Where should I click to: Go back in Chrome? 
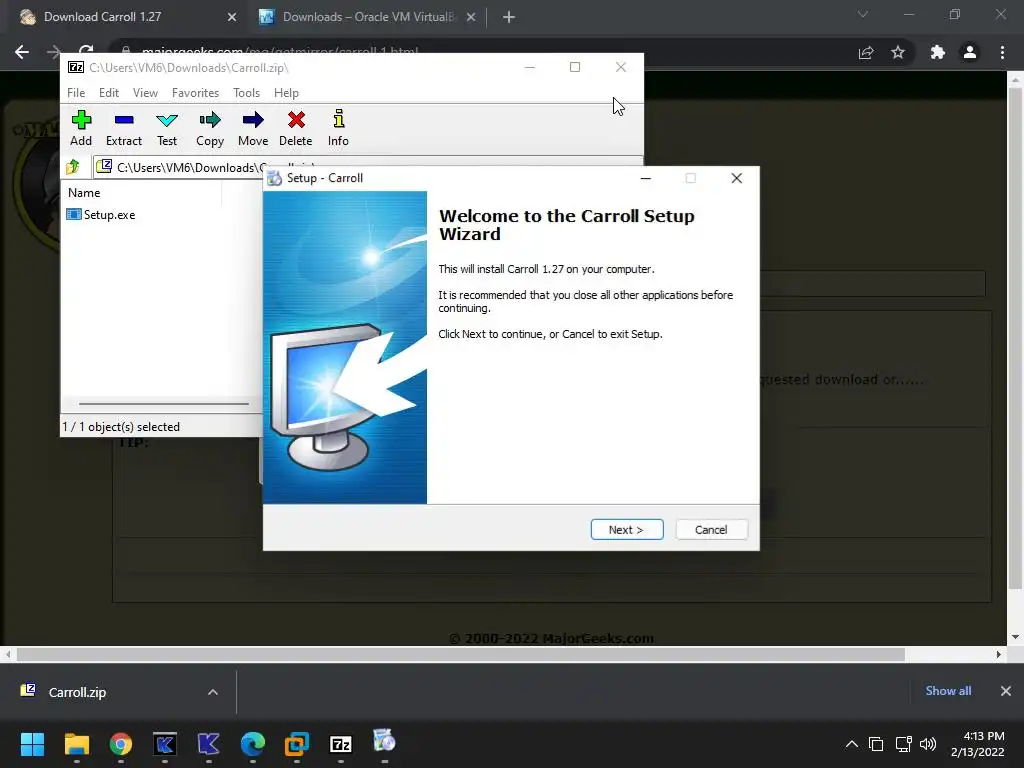pos(22,52)
